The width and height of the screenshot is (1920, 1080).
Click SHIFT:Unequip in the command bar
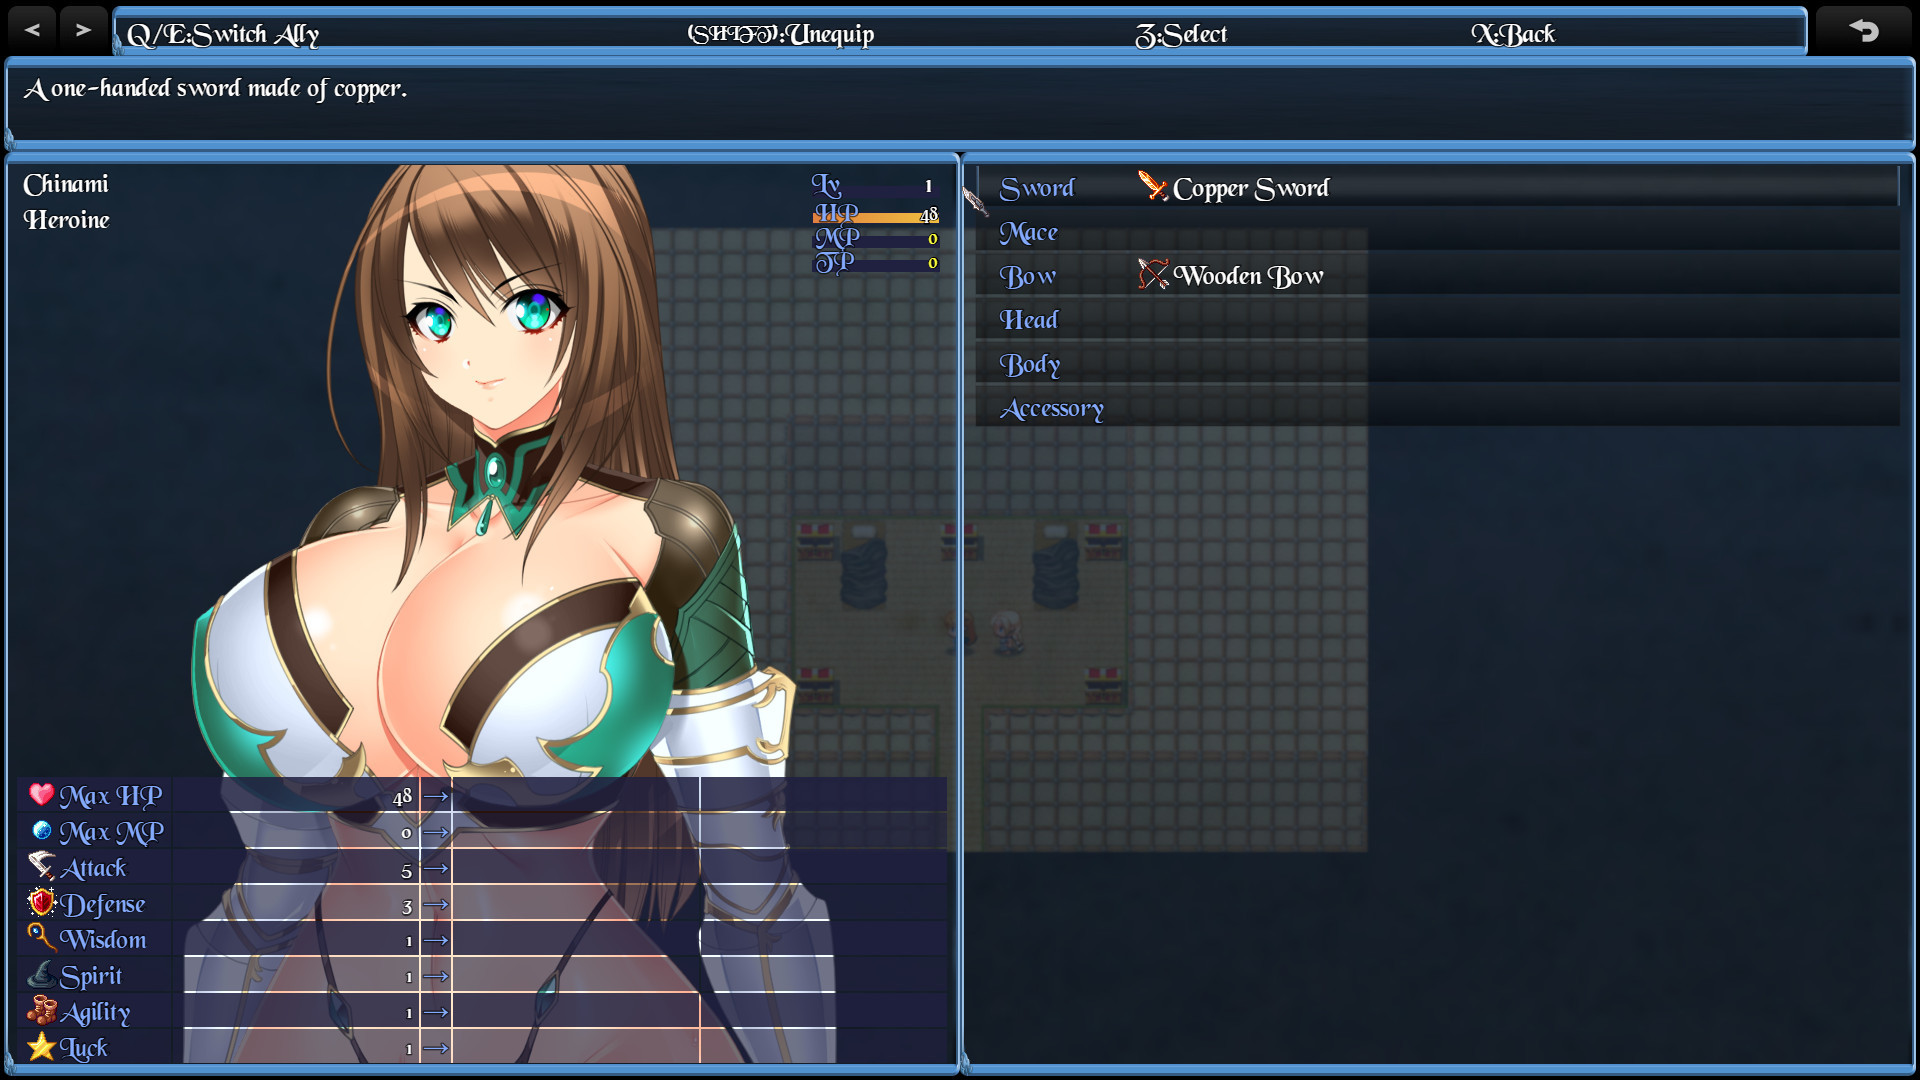(779, 33)
